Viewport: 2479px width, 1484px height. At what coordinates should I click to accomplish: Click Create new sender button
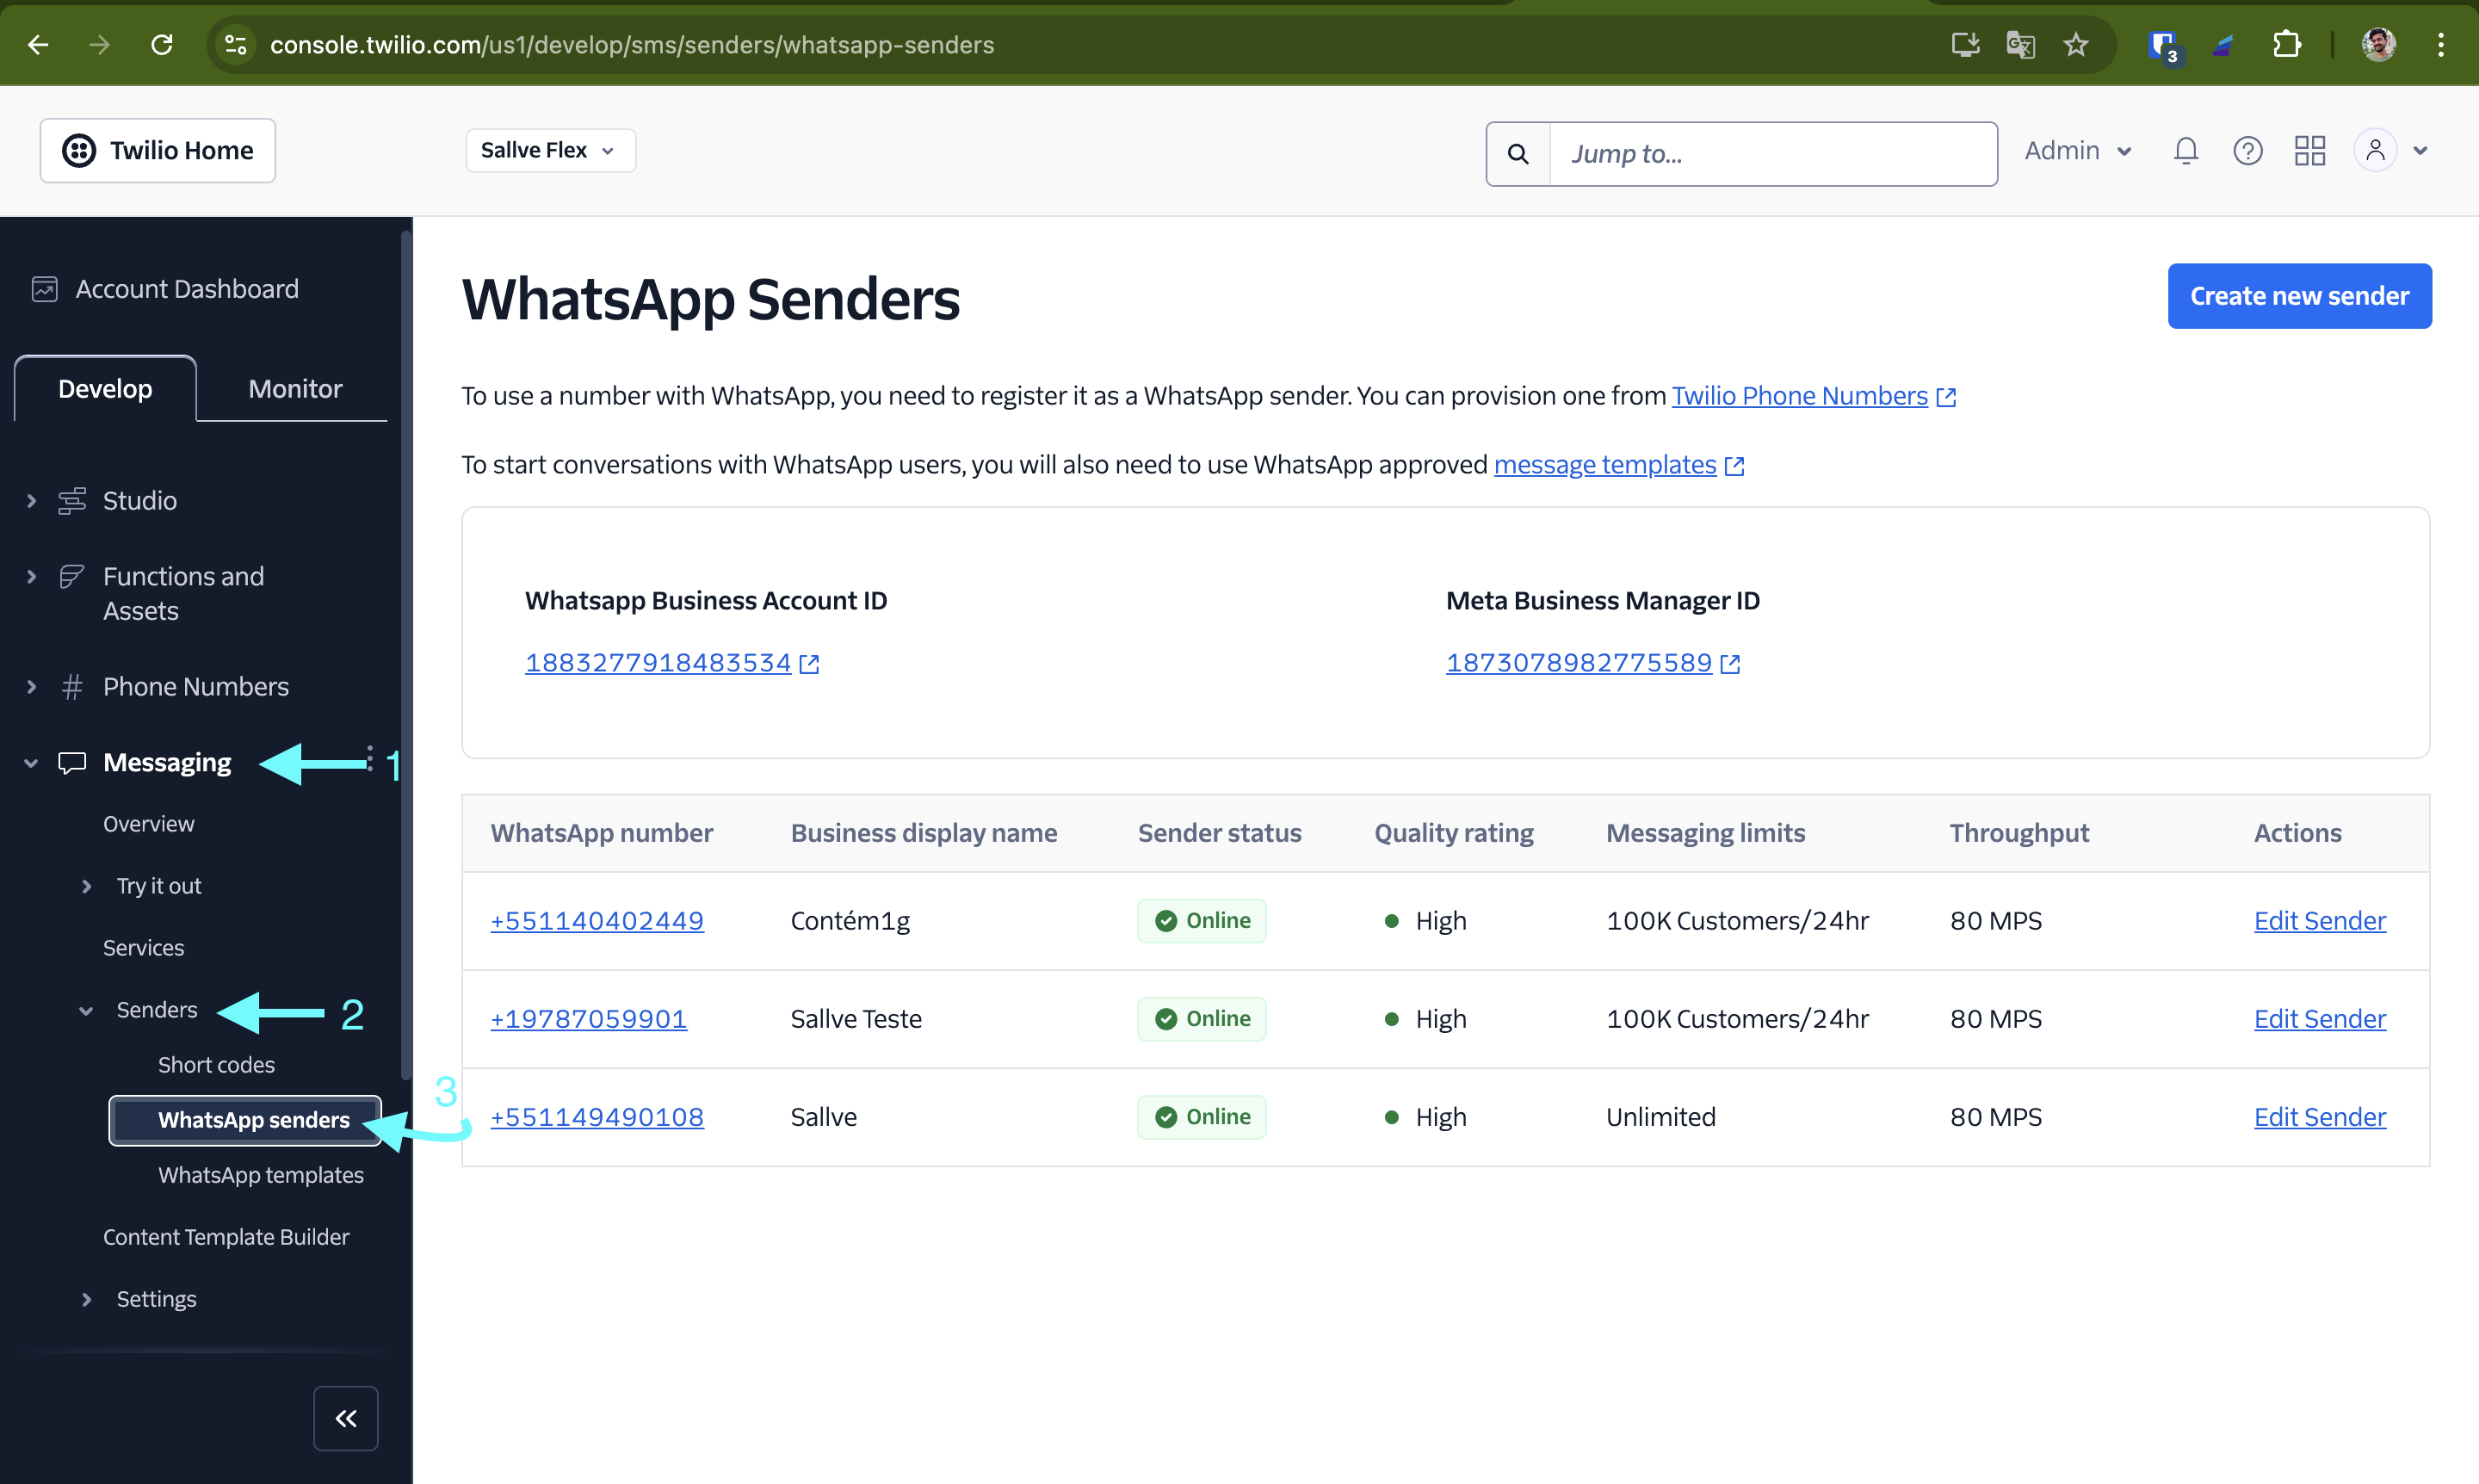click(x=2299, y=296)
